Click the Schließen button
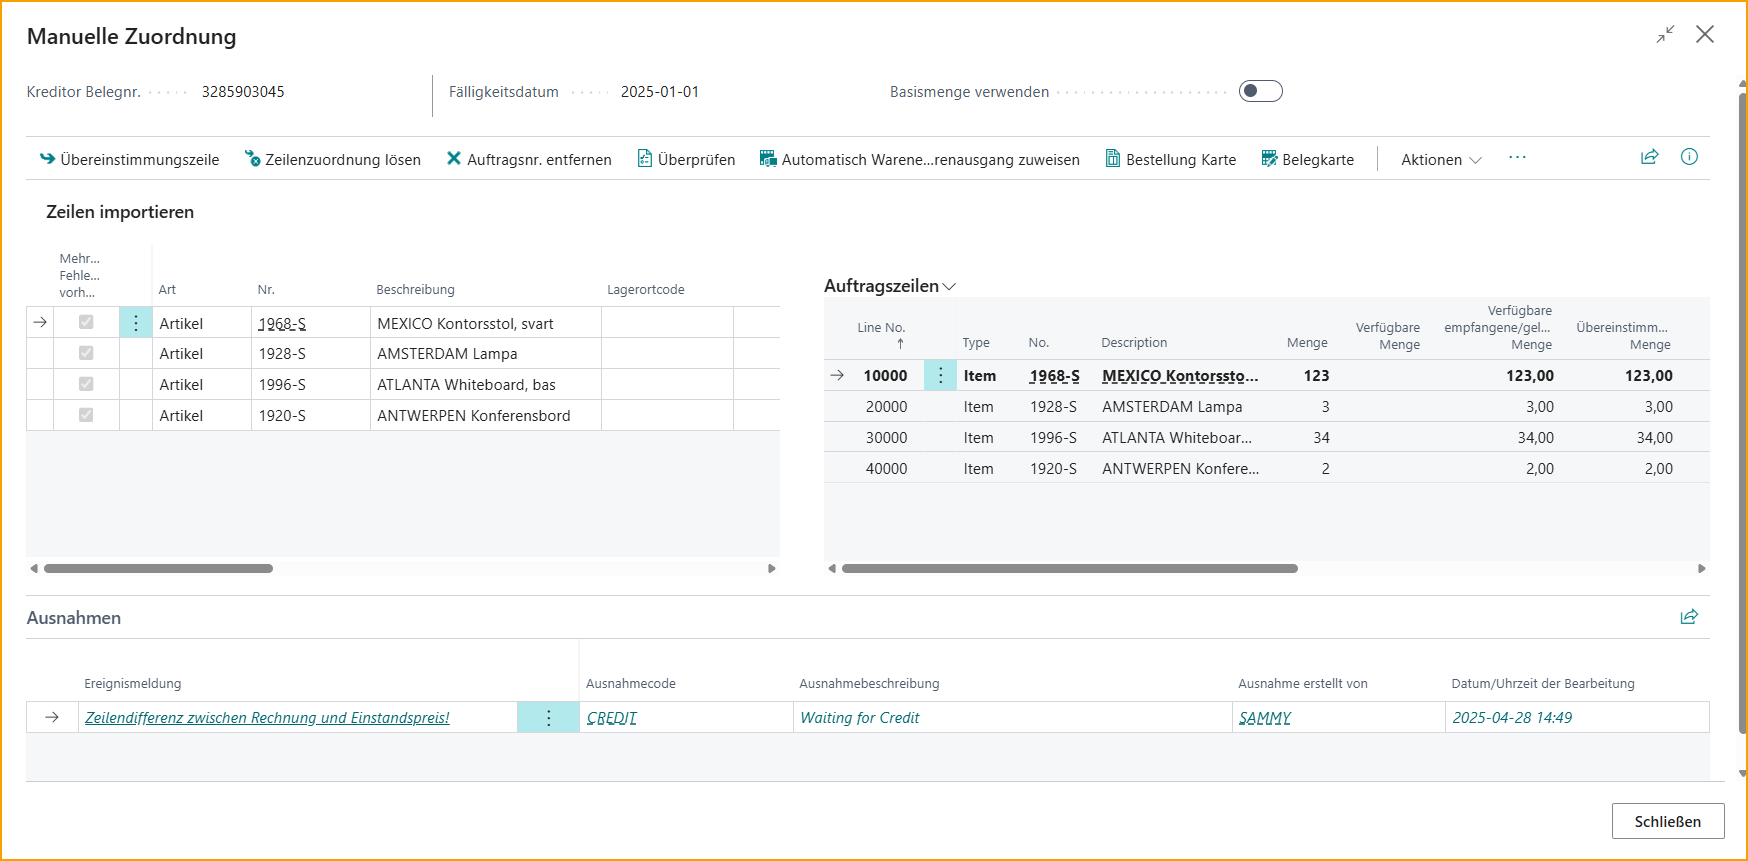The height and width of the screenshot is (861, 1748). coord(1668,821)
